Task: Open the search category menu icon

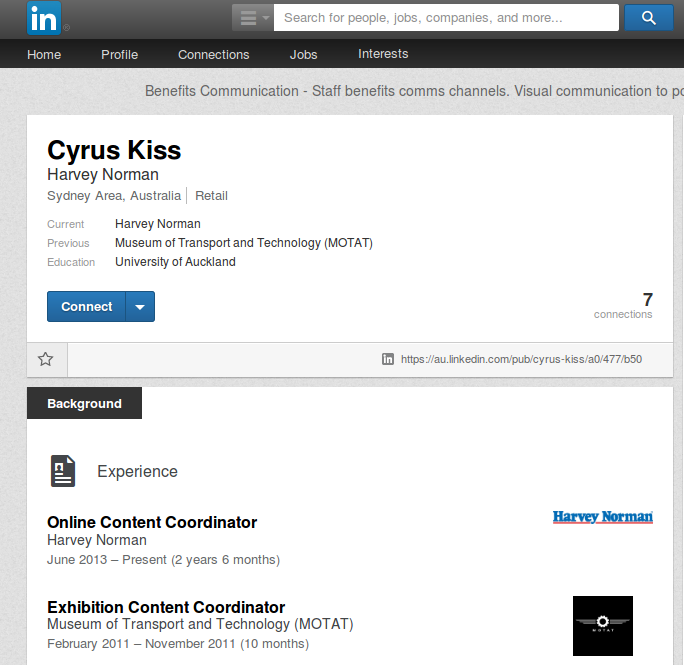Action: point(253,17)
